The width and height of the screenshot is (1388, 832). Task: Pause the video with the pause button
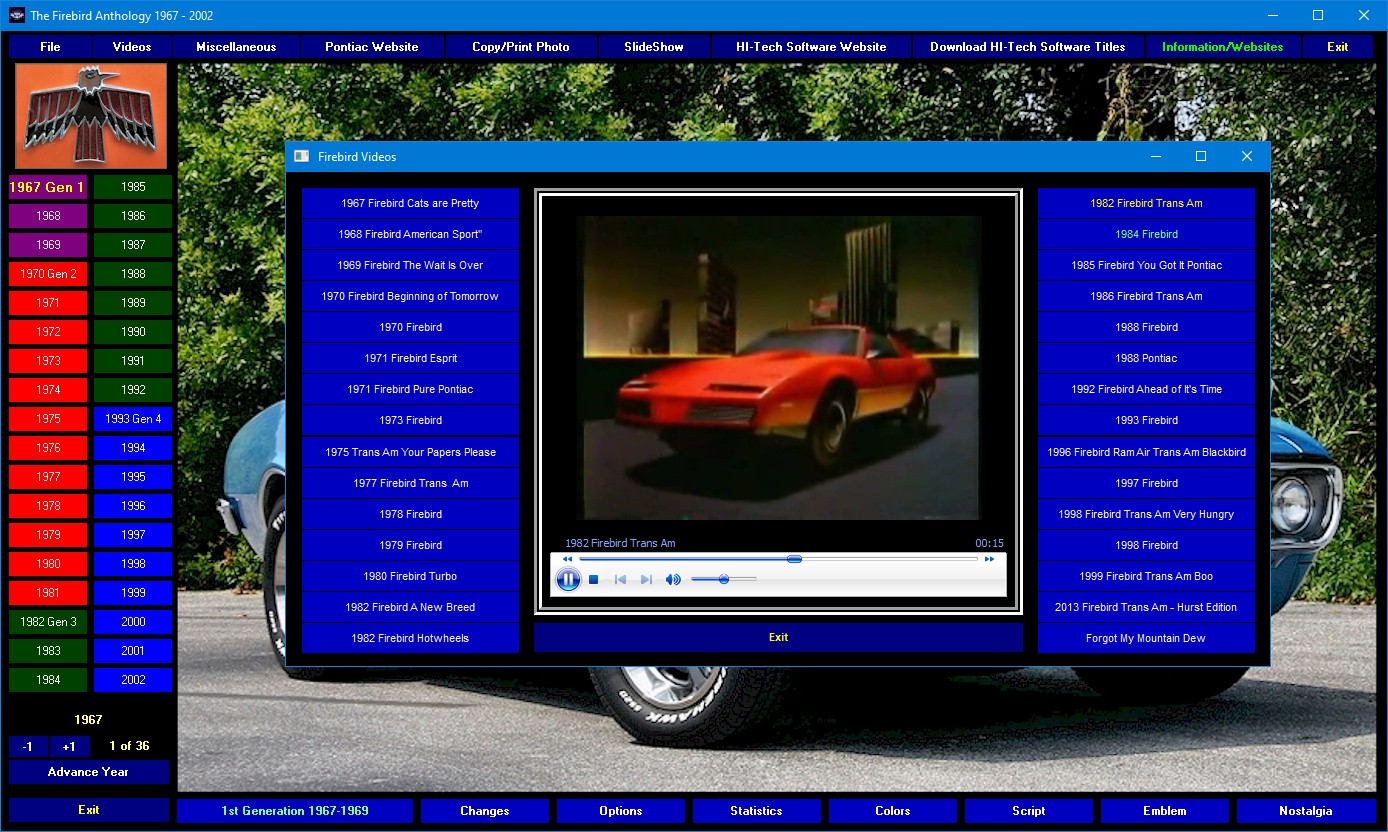[568, 579]
